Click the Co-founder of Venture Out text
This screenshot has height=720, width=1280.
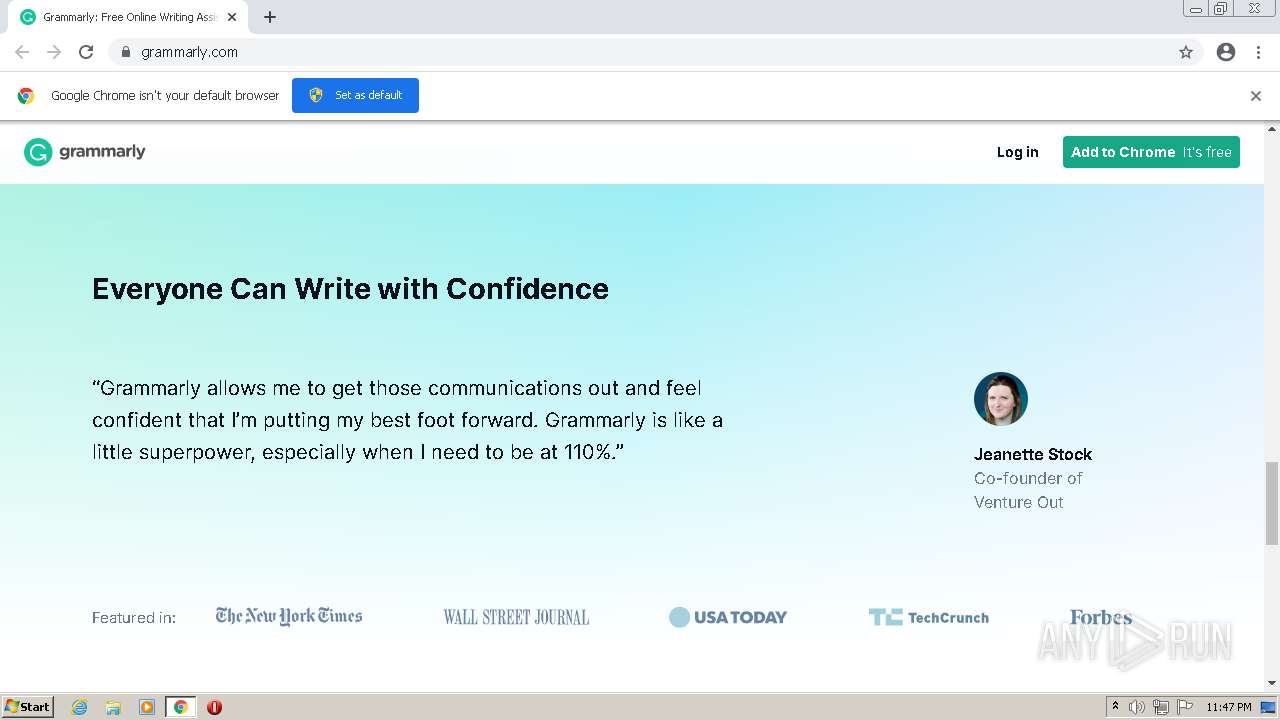point(1028,490)
